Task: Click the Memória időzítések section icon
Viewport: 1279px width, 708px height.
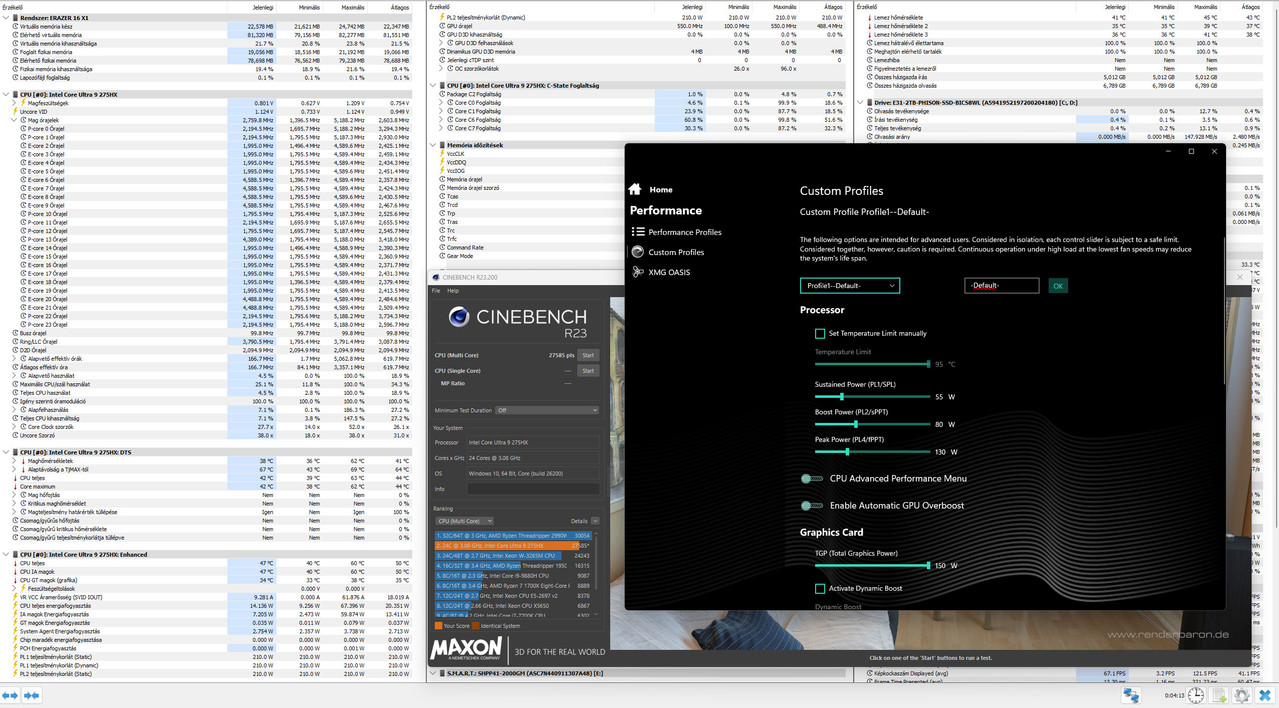Action: pyautogui.click(x=441, y=145)
